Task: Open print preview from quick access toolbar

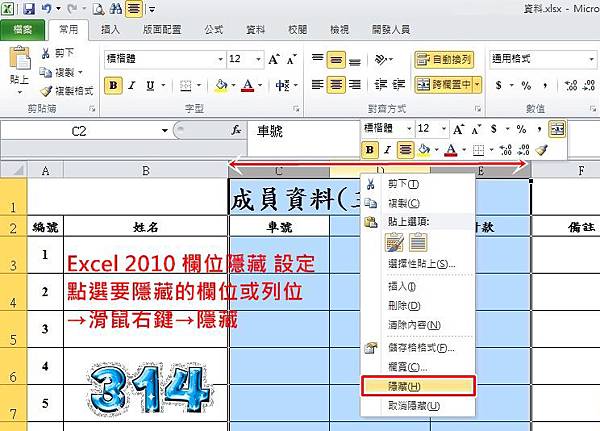Action: point(98,9)
